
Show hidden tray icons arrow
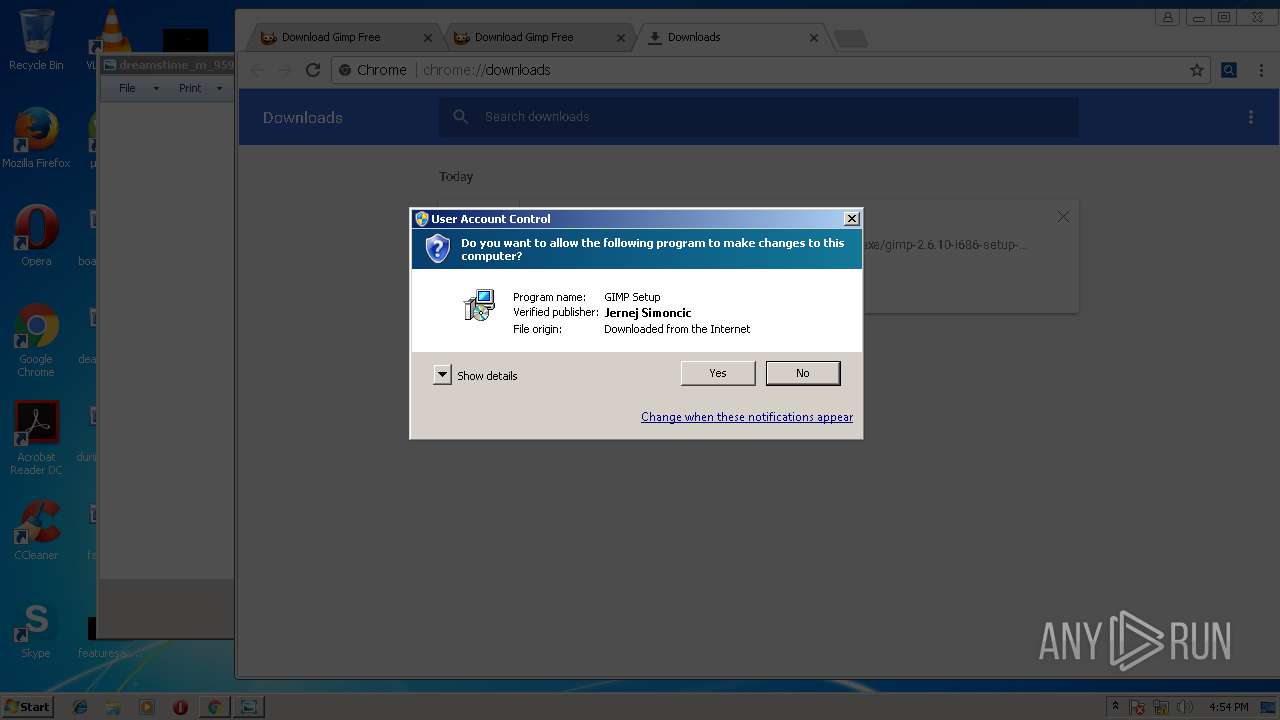(1116, 707)
